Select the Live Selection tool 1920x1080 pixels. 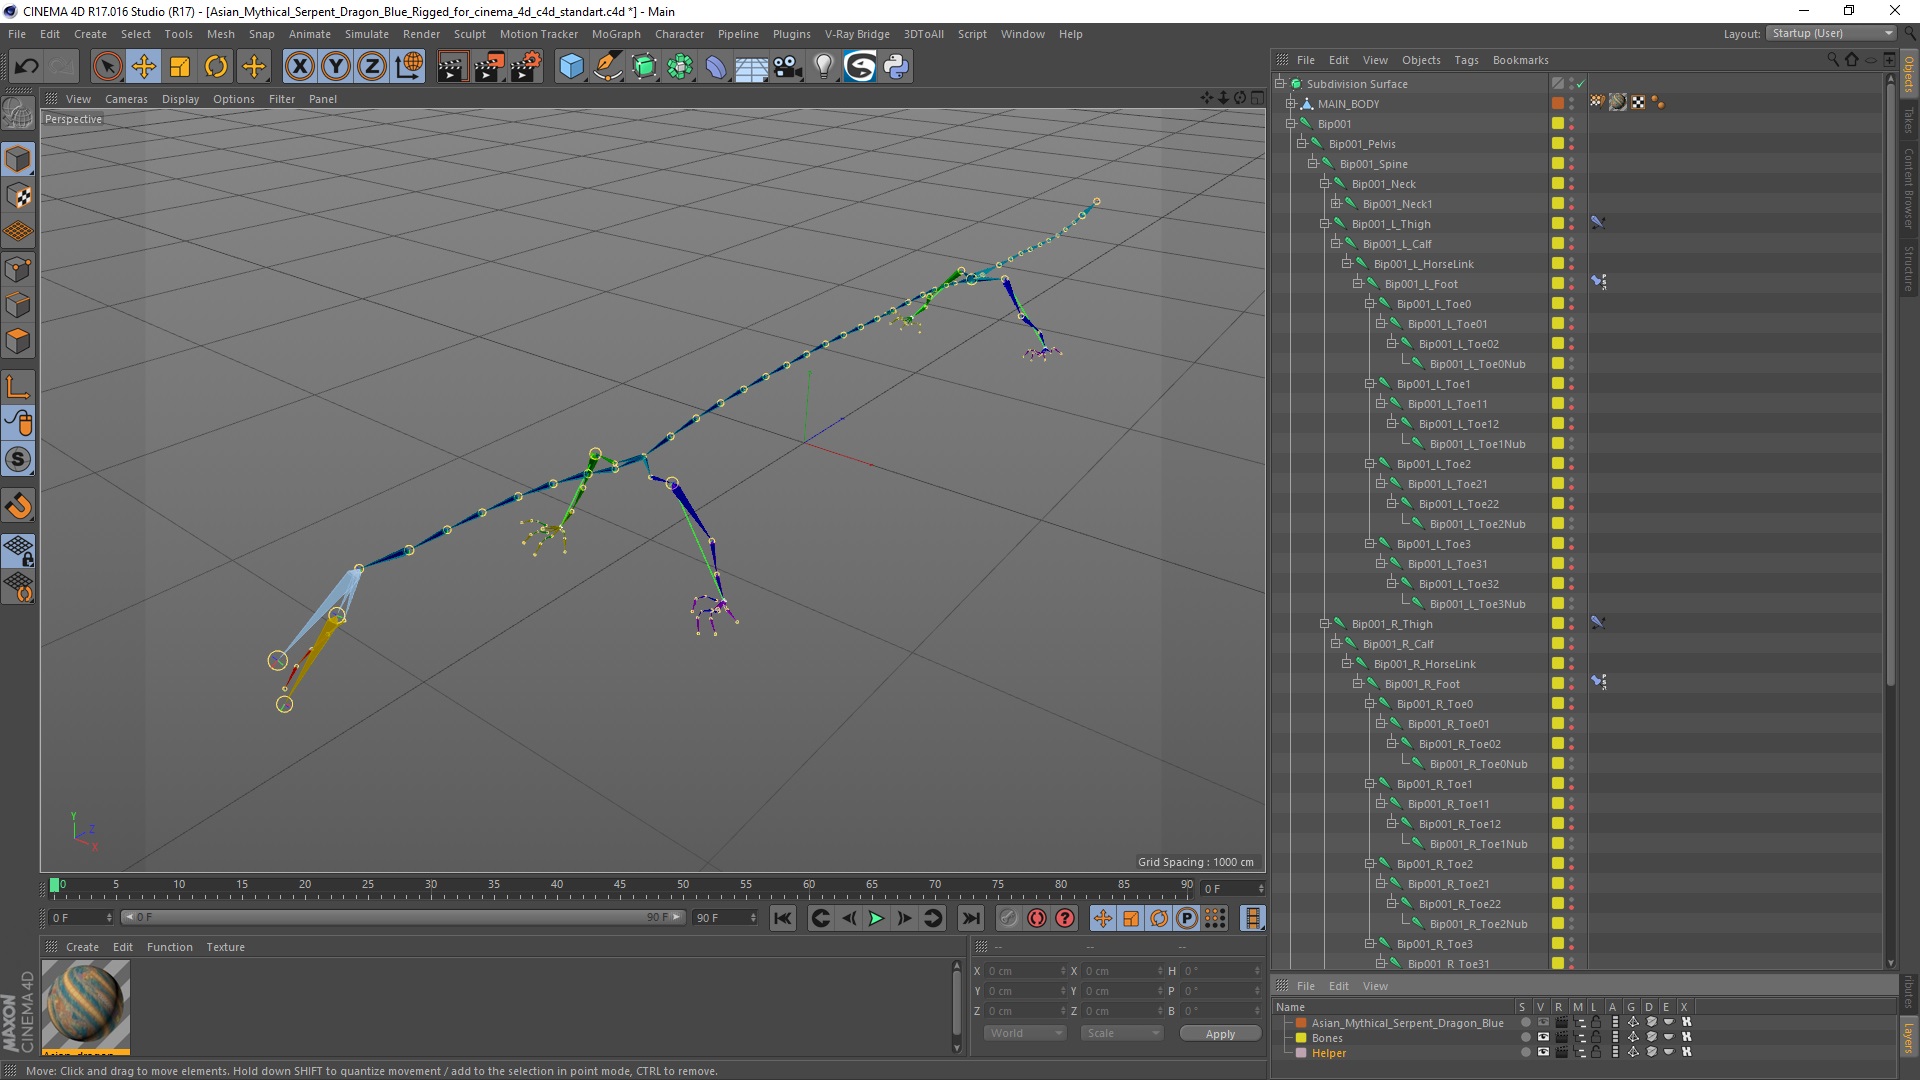click(x=107, y=67)
